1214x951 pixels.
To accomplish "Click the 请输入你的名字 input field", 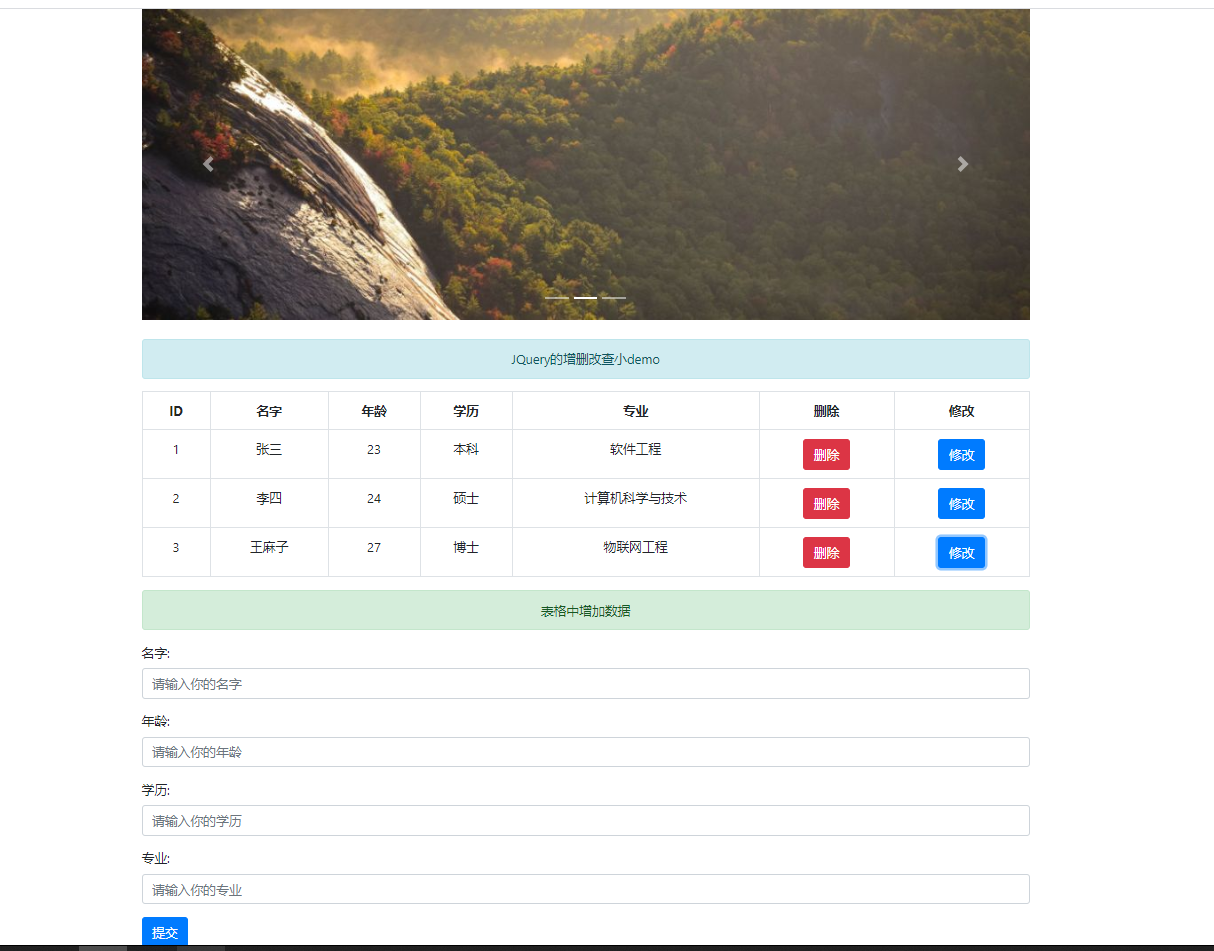I will pyautogui.click(x=586, y=683).
